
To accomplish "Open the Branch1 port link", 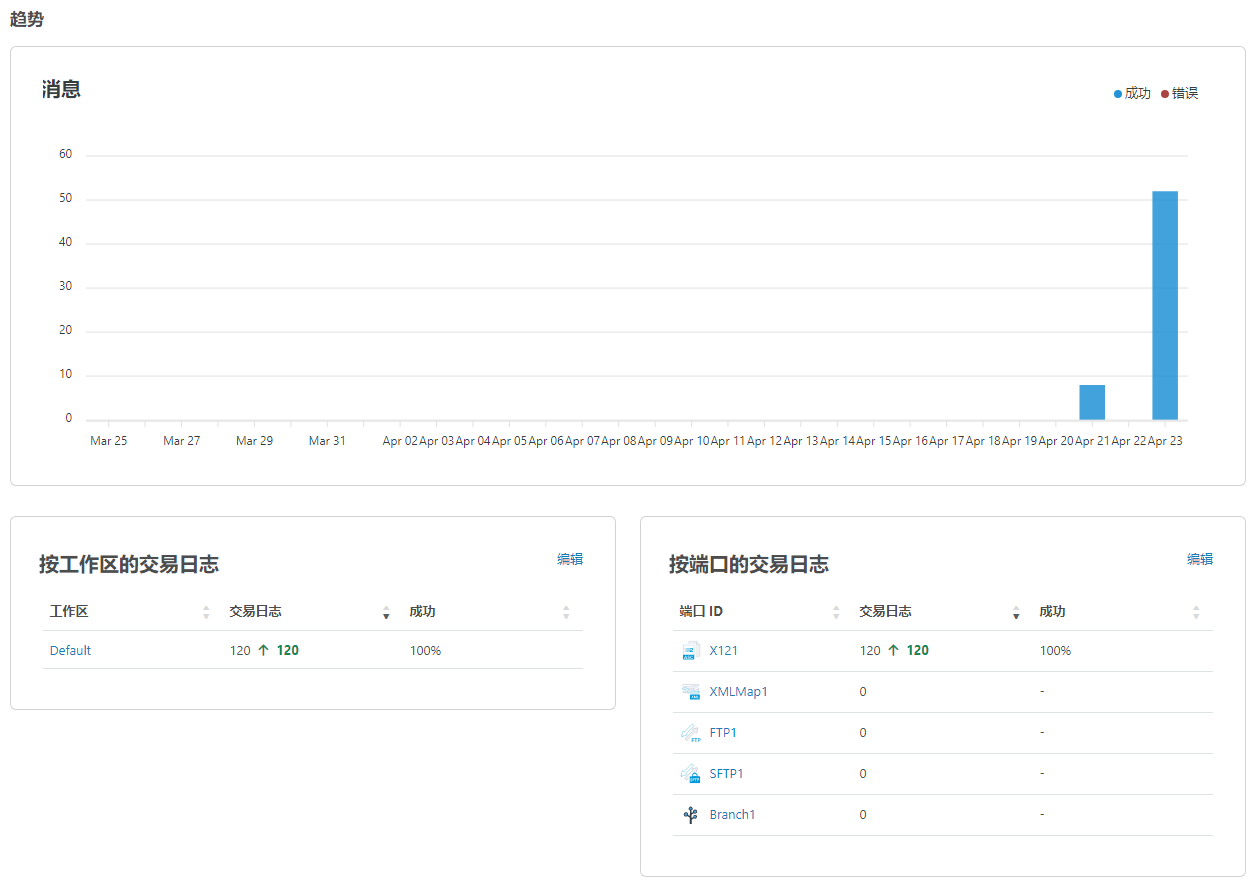I will click(x=733, y=815).
